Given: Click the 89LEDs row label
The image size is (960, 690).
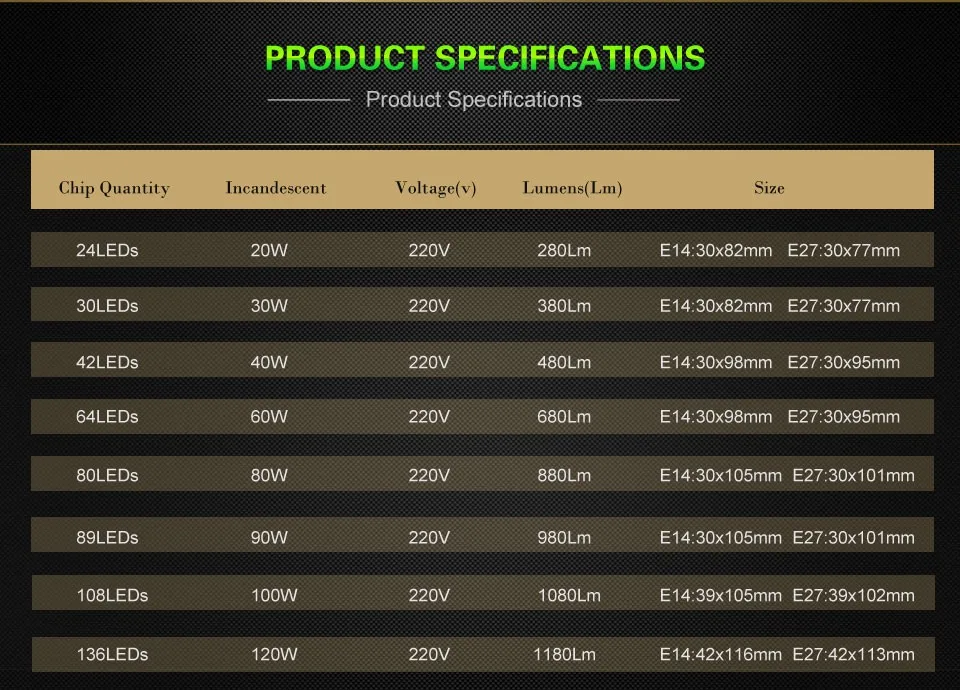Looking at the screenshot, I should click(107, 538).
